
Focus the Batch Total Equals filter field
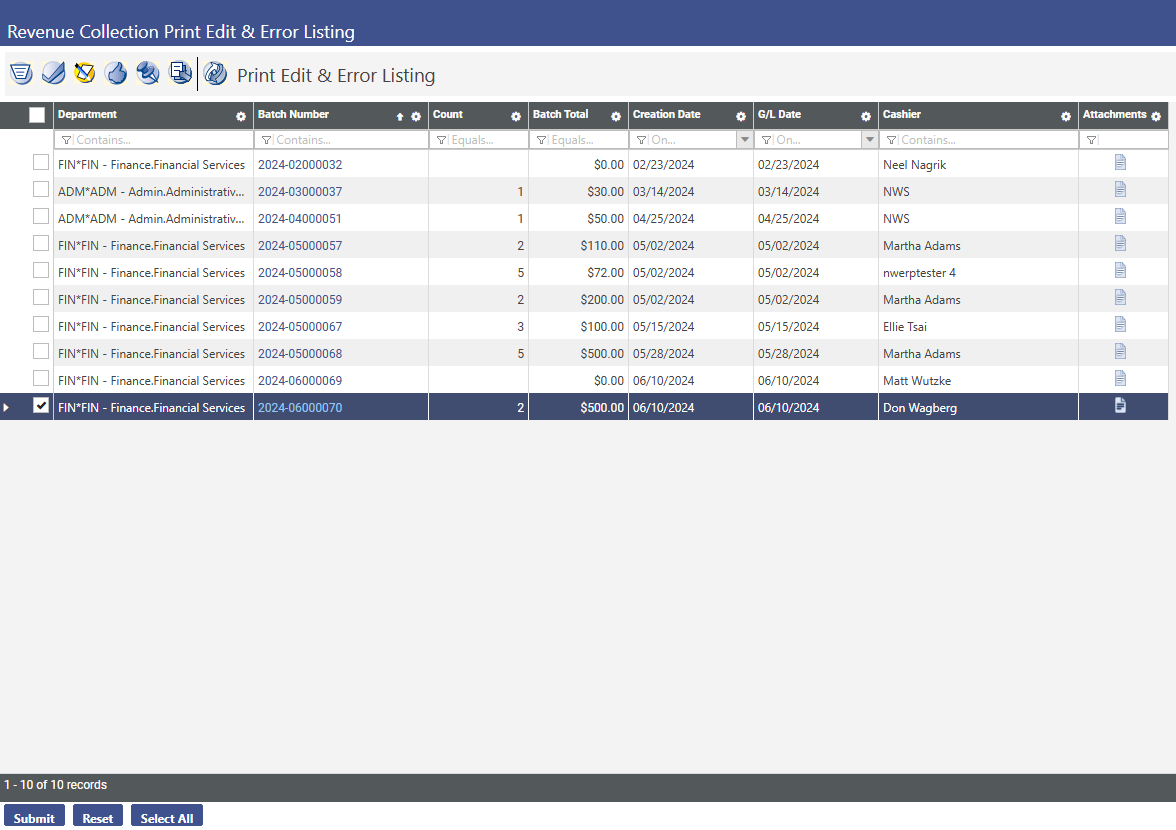click(579, 140)
